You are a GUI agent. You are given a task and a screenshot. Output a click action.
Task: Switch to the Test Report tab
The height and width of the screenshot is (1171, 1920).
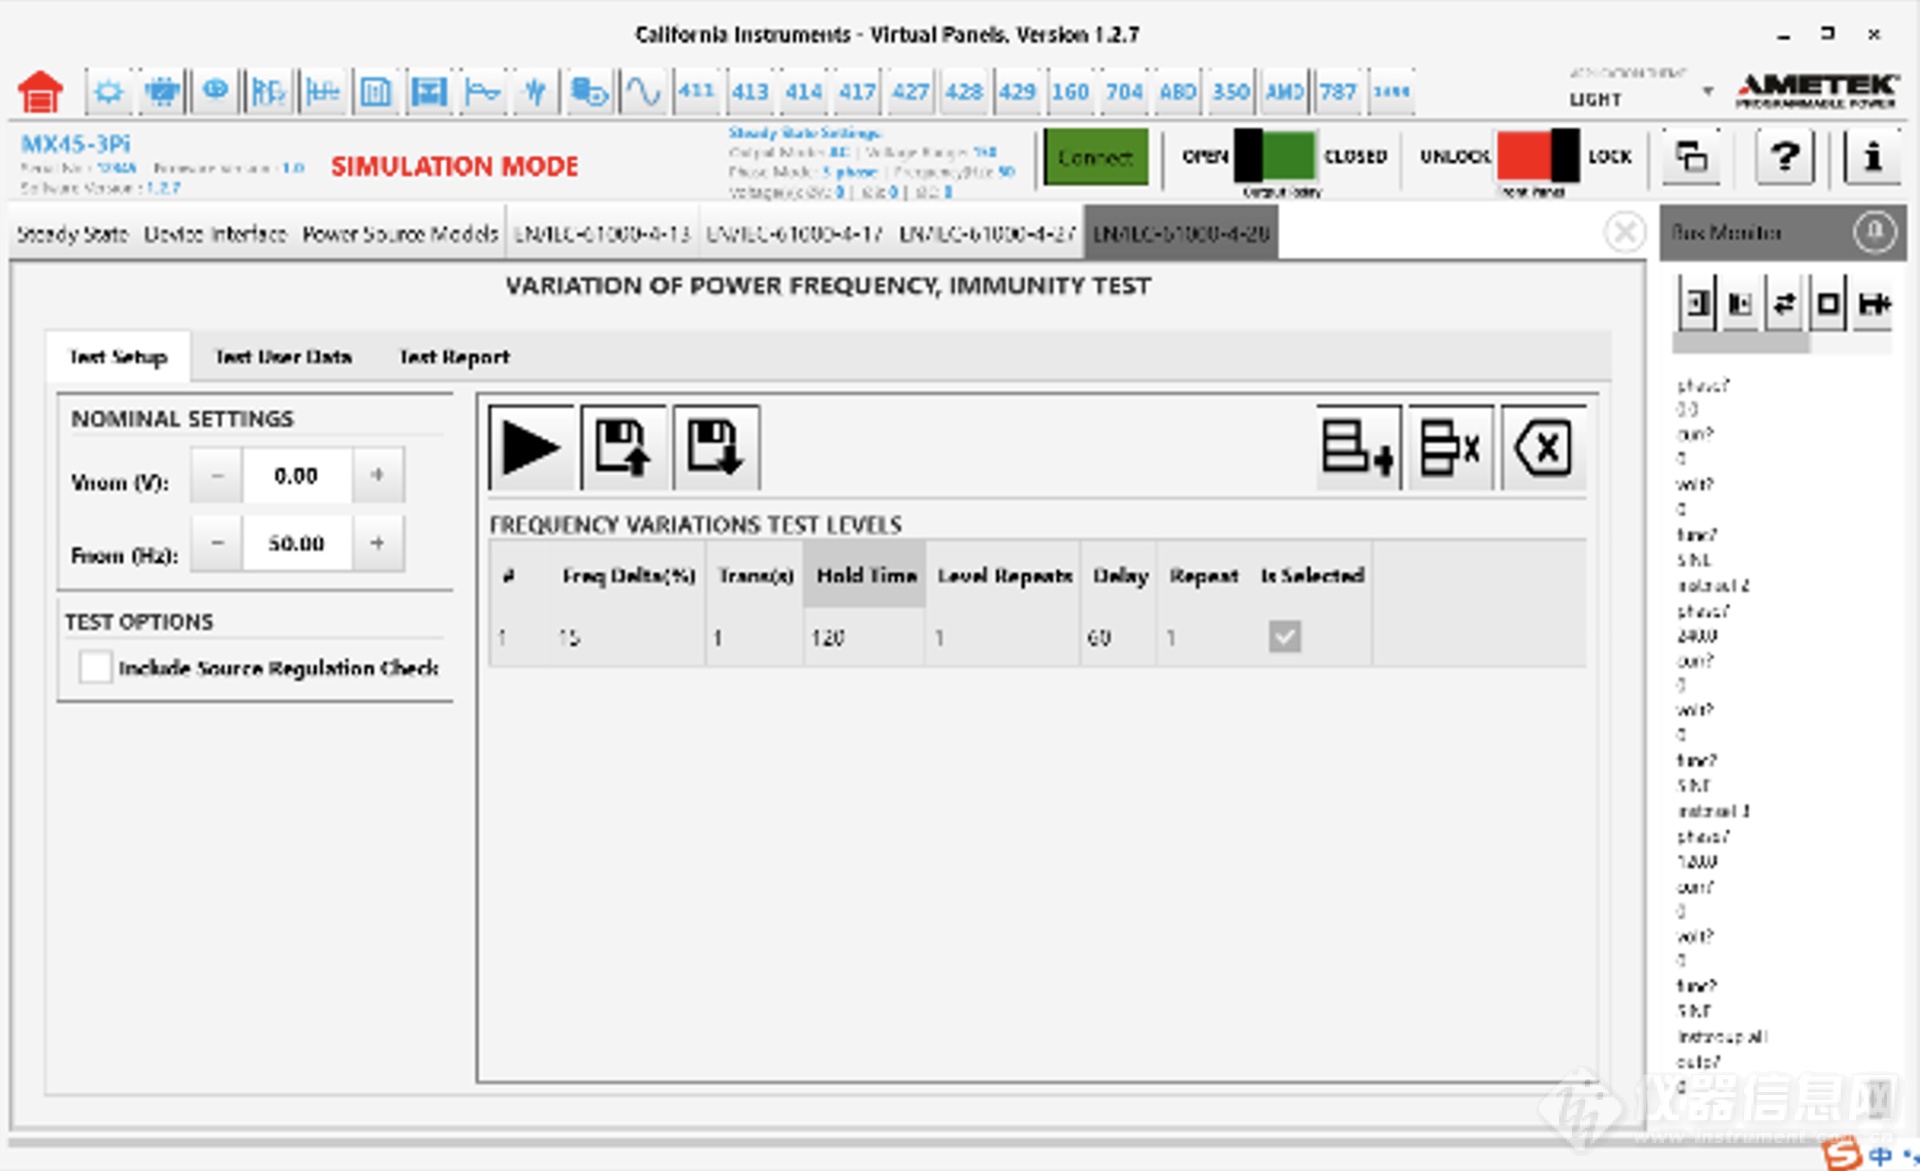click(x=454, y=357)
